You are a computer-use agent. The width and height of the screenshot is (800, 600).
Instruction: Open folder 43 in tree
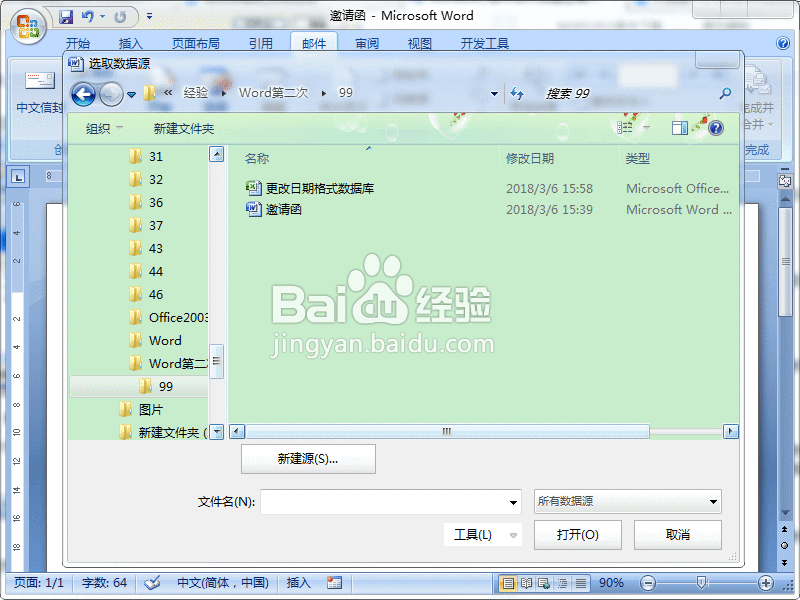(x=146, y=248)
